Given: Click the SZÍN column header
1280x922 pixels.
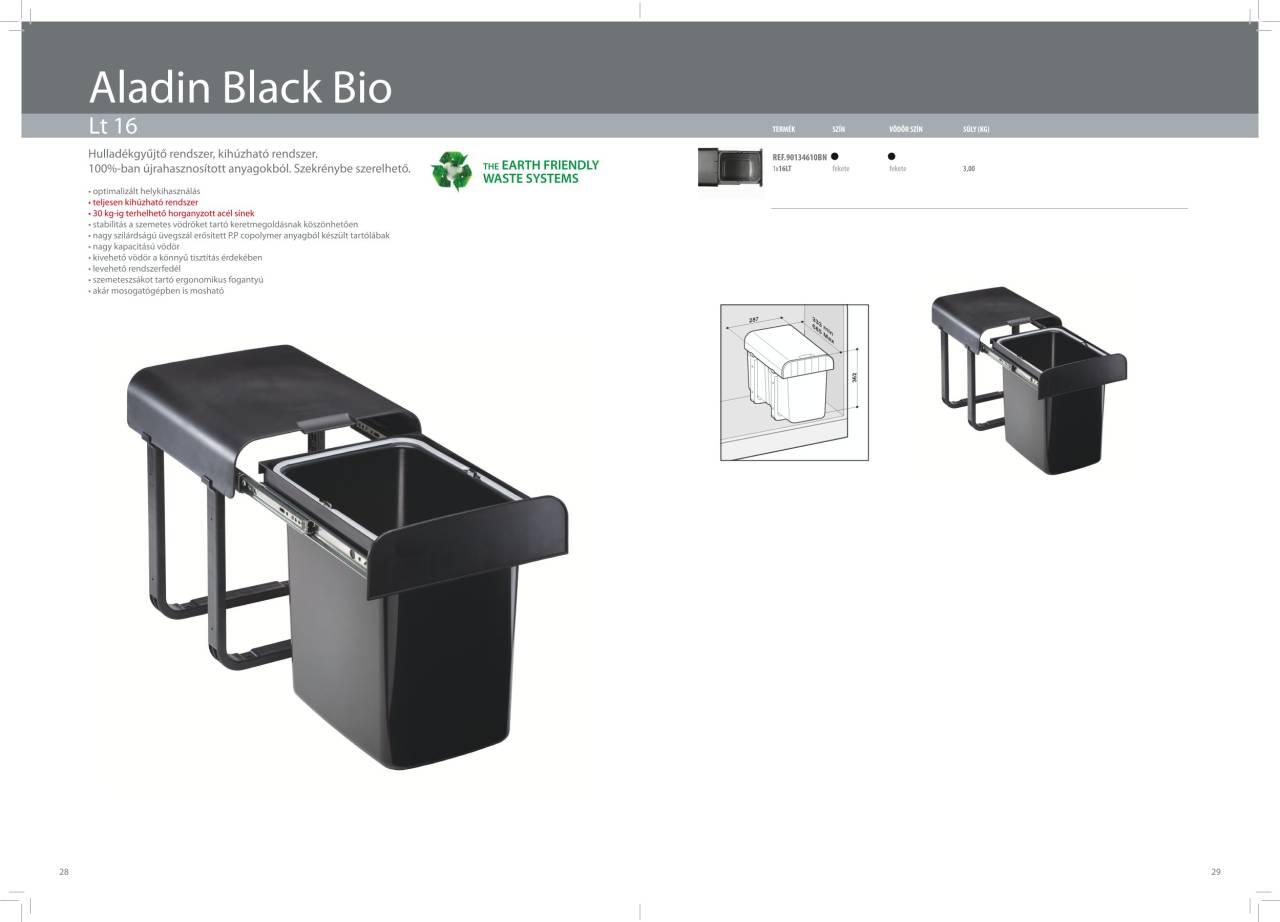Looking at the screenshot, I should [x=838, y=130].
